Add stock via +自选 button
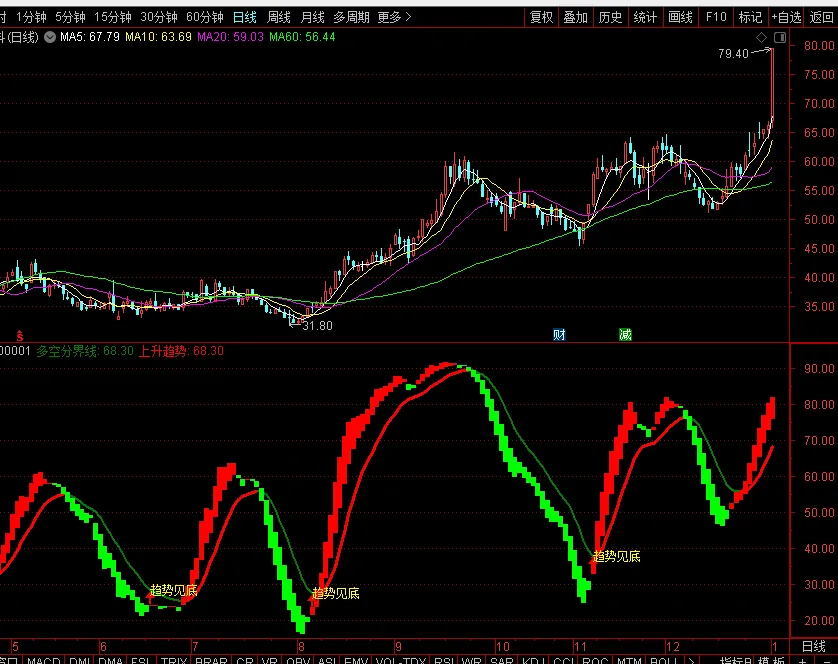 point(786,17)
